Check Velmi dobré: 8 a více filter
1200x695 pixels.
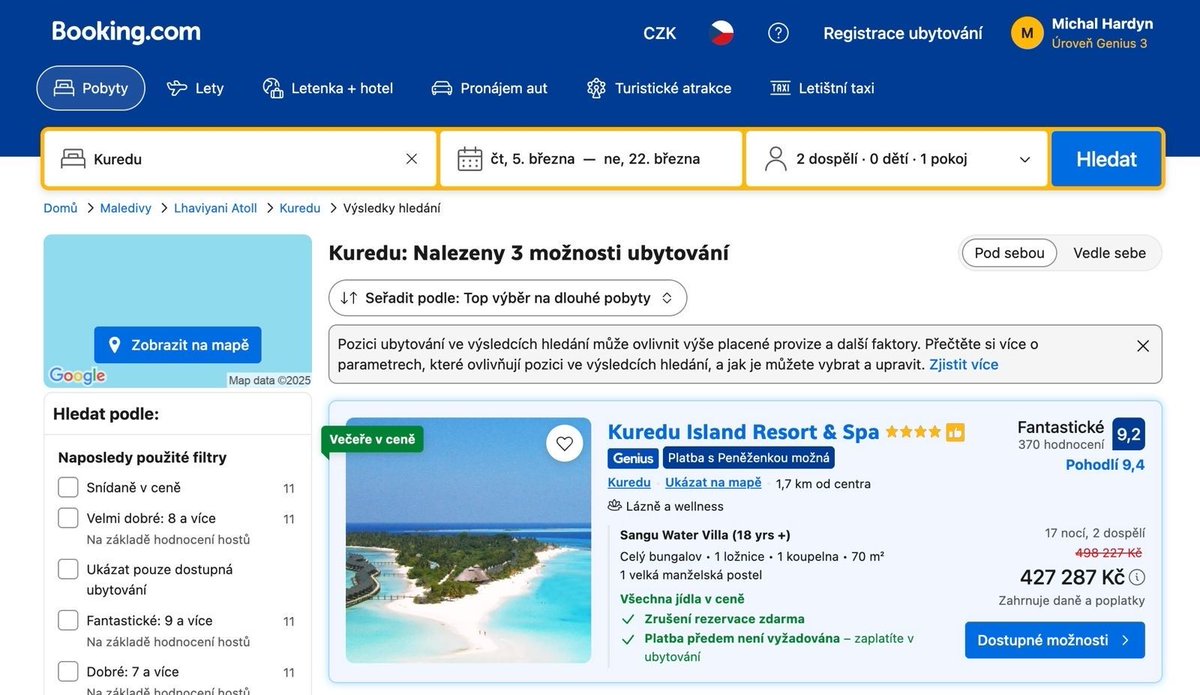[x=68, y=518]
